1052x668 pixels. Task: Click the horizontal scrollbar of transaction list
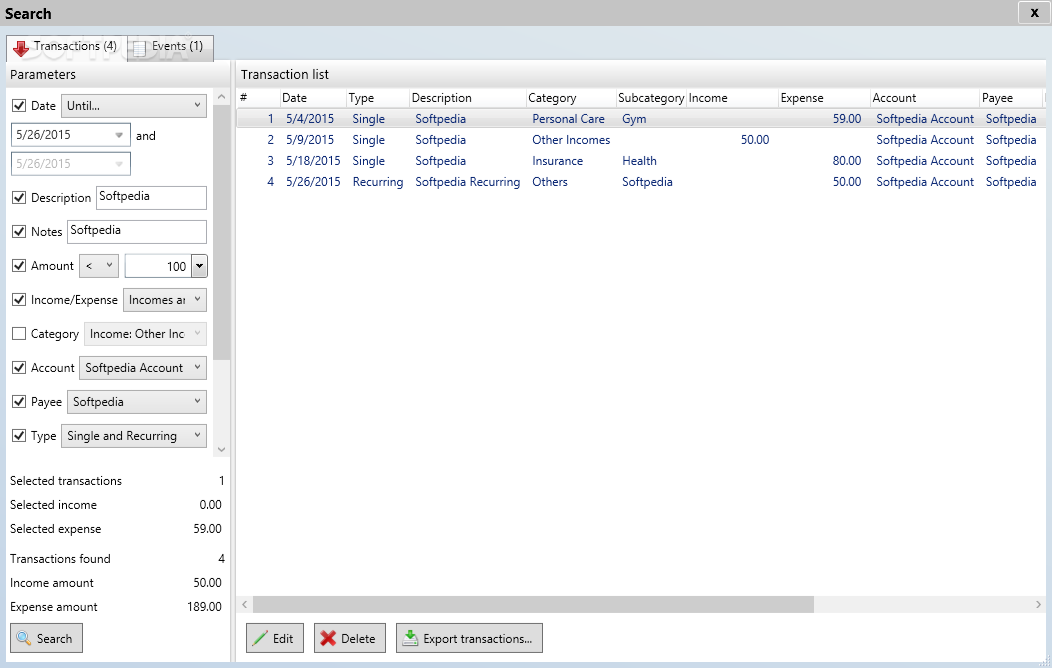click(533, 604)
